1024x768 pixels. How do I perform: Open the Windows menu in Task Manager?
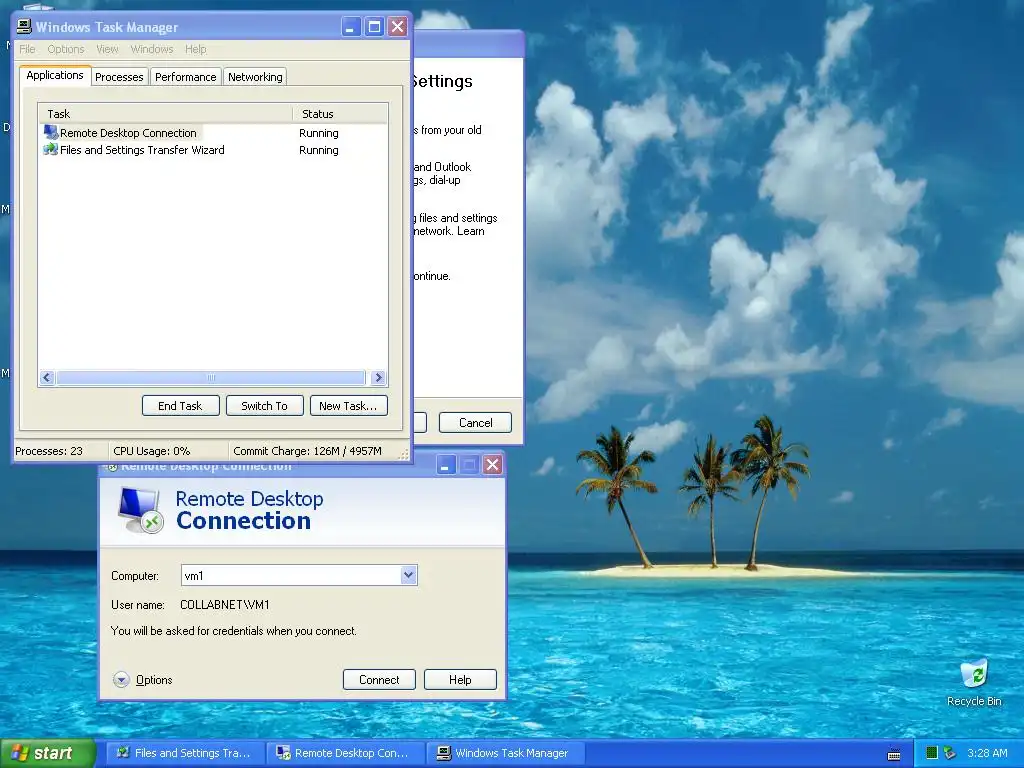pyautogui.click(x=152, y=49)
